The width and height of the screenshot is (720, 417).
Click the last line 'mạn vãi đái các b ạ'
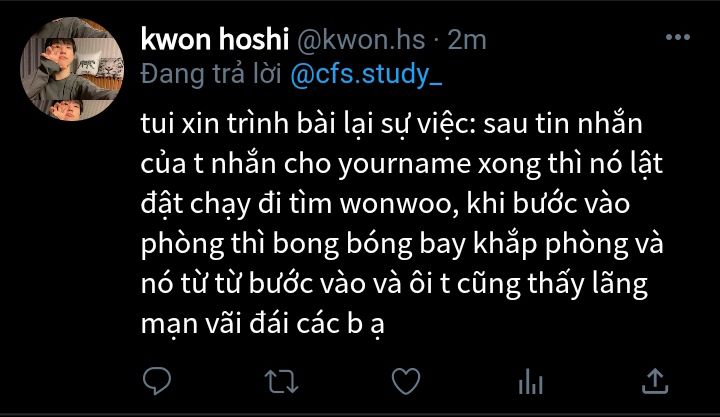click(262, 323)
